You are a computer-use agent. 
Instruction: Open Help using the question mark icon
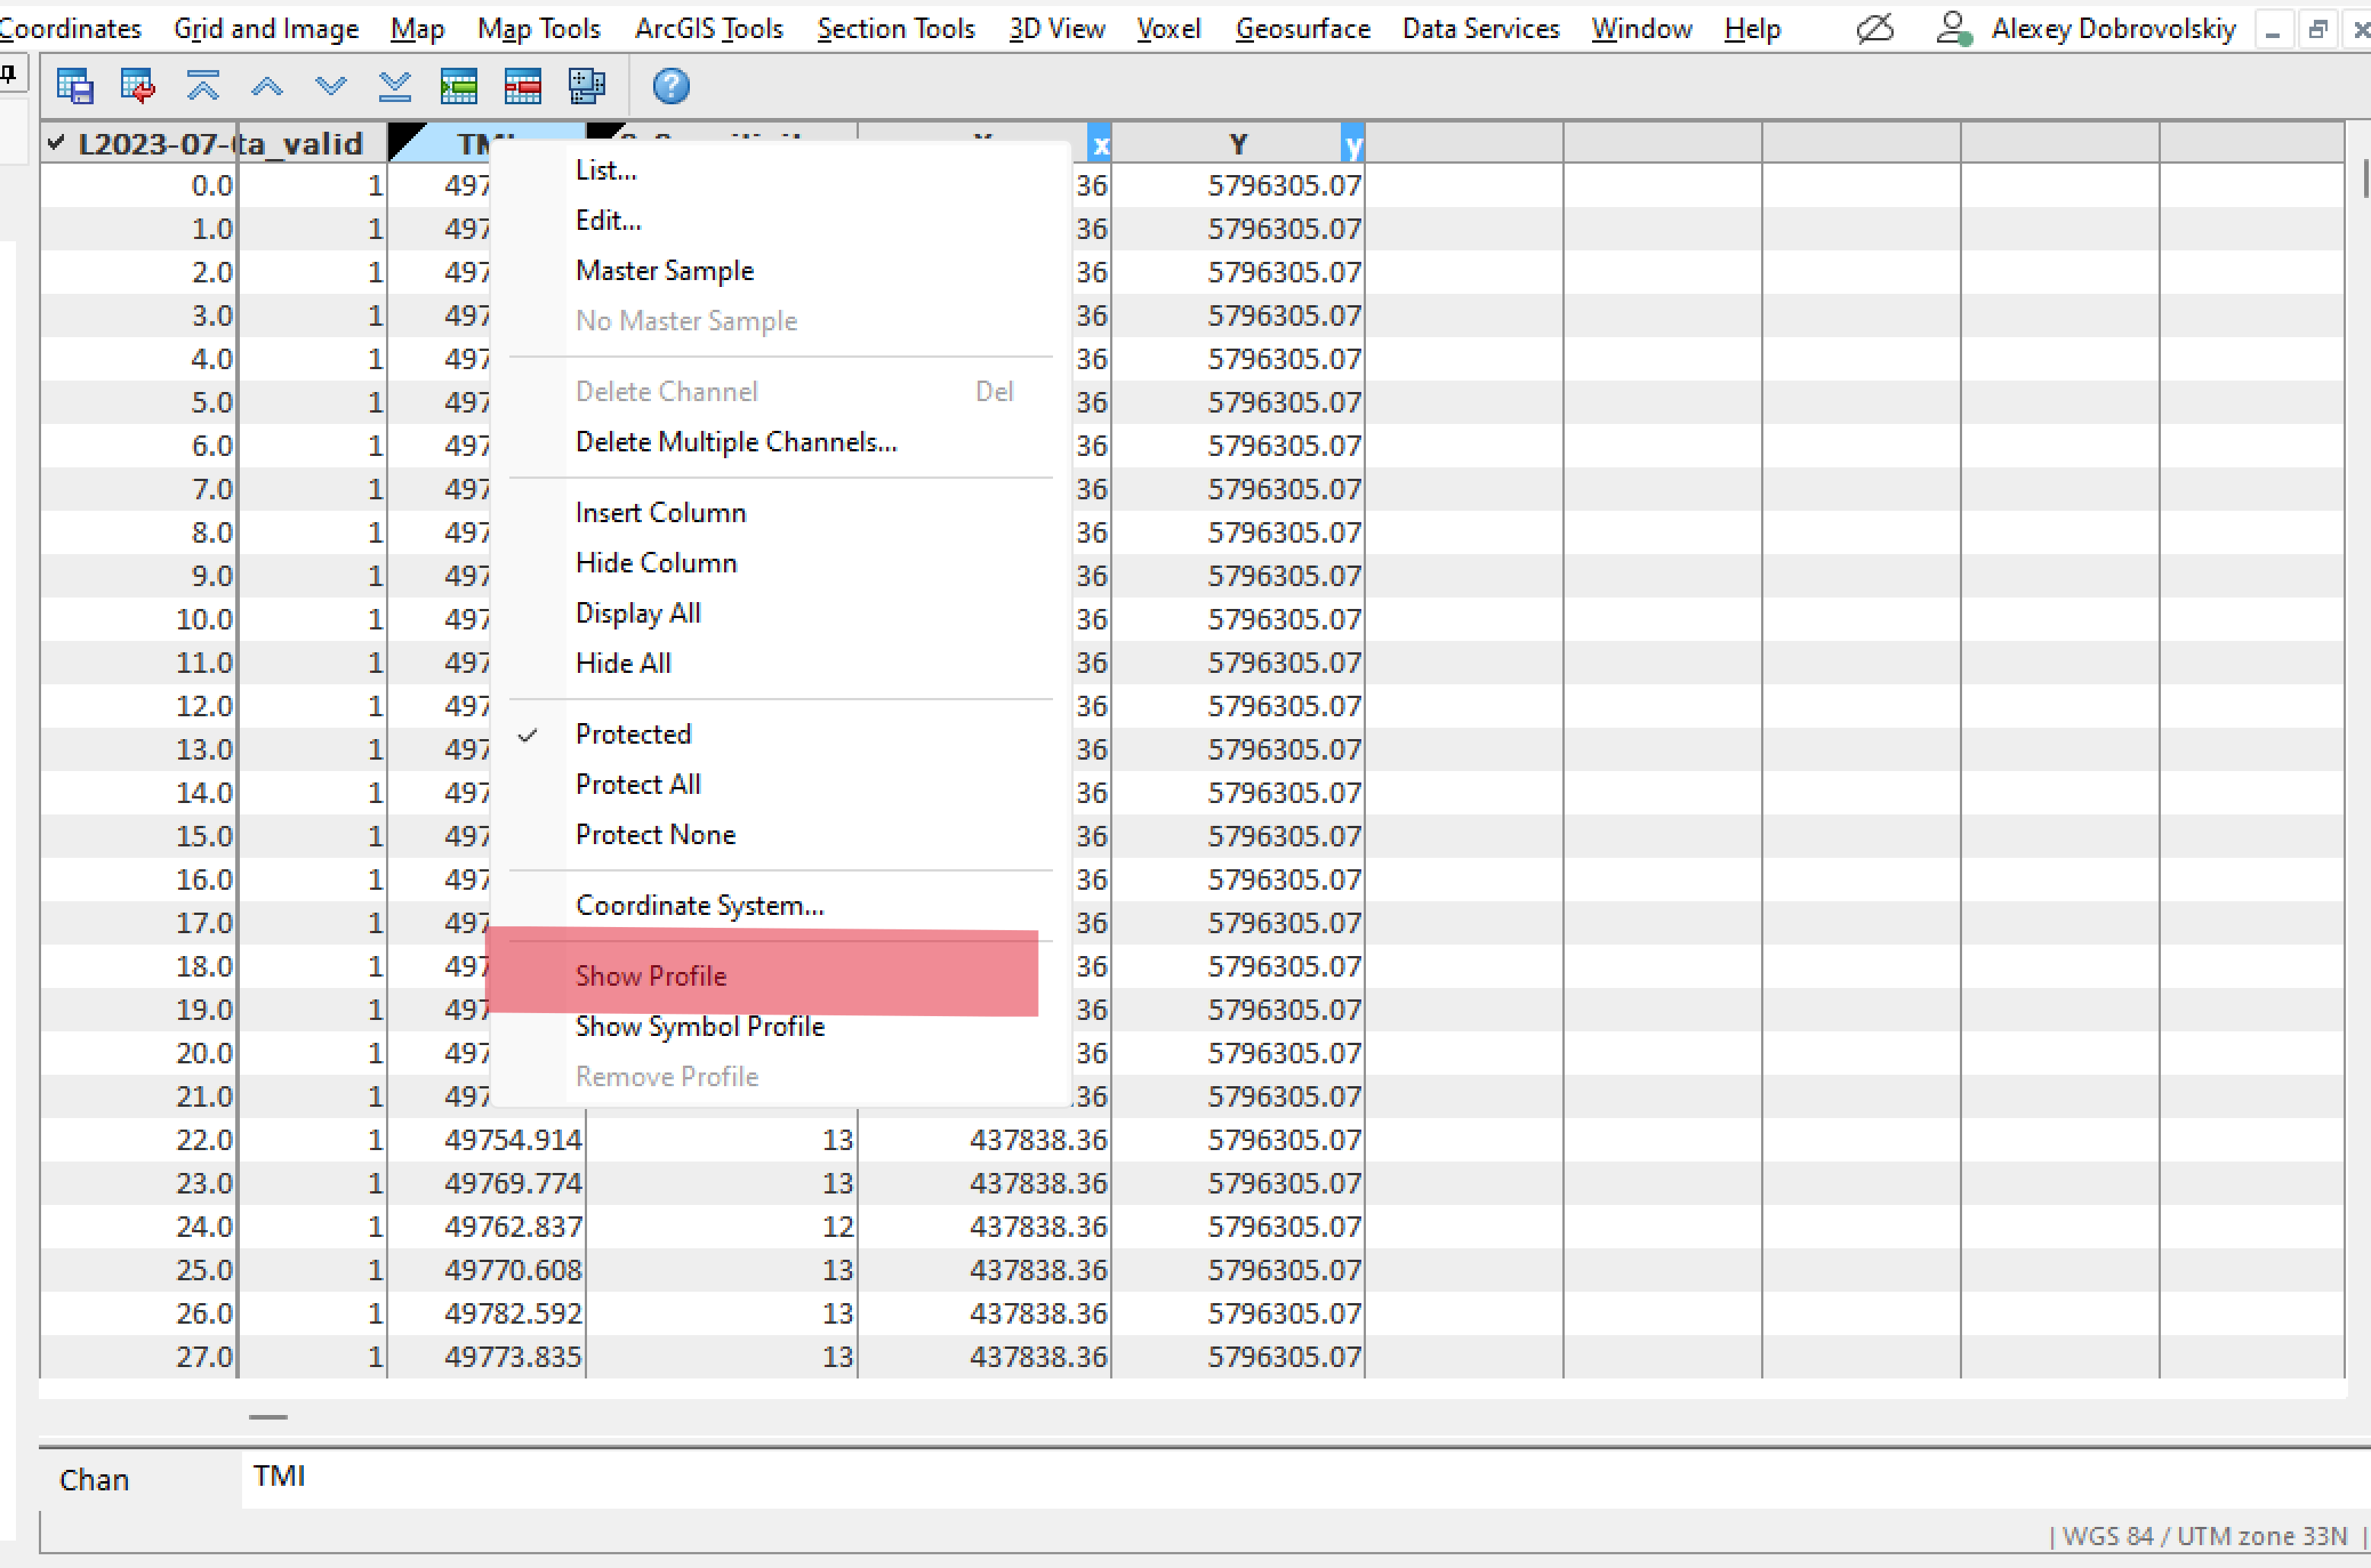point(671,86)
